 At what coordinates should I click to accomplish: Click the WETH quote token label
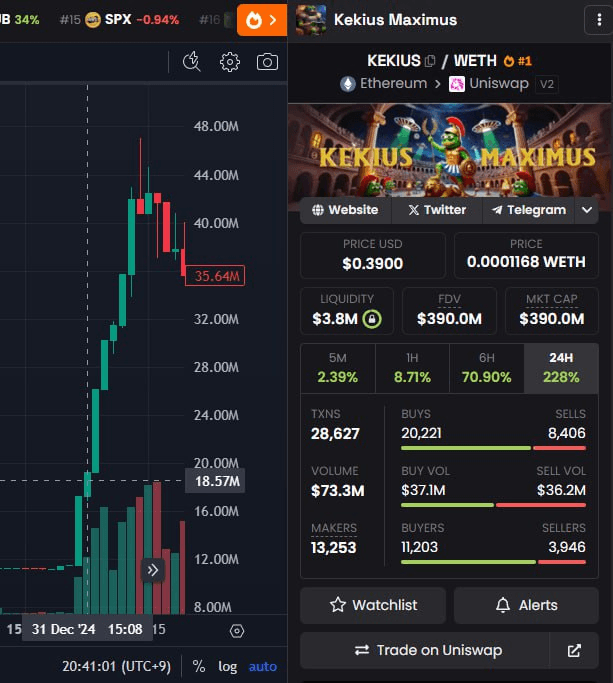475,61
